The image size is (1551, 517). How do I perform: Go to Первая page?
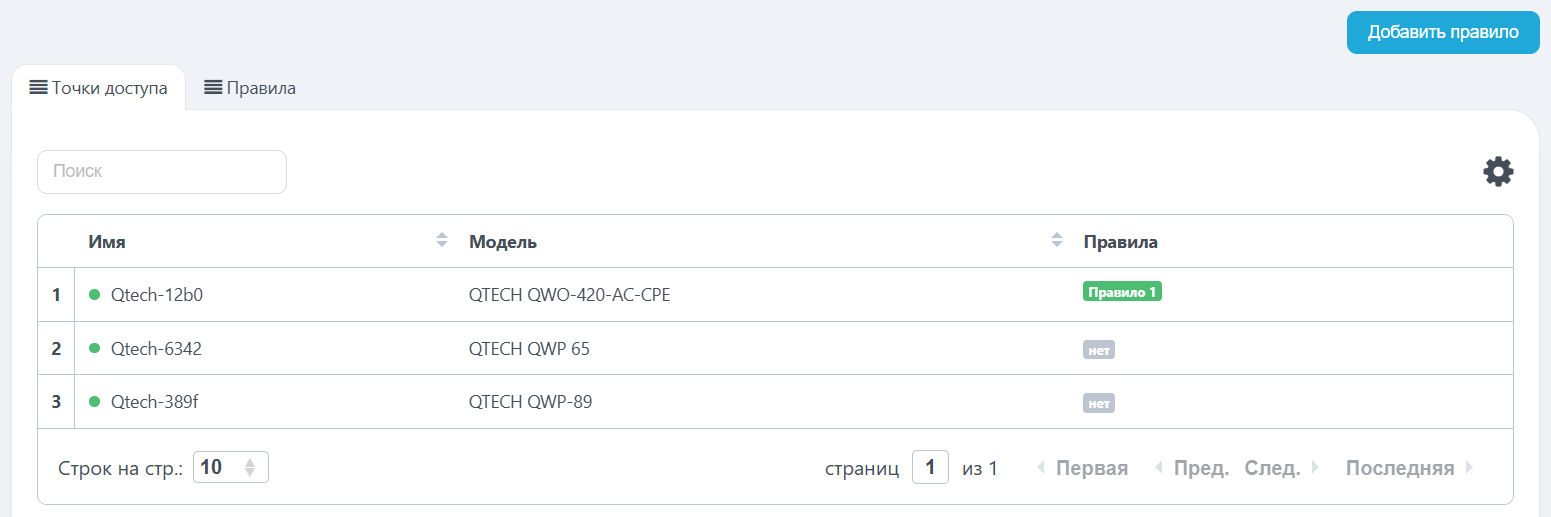tap(1082, 468)
